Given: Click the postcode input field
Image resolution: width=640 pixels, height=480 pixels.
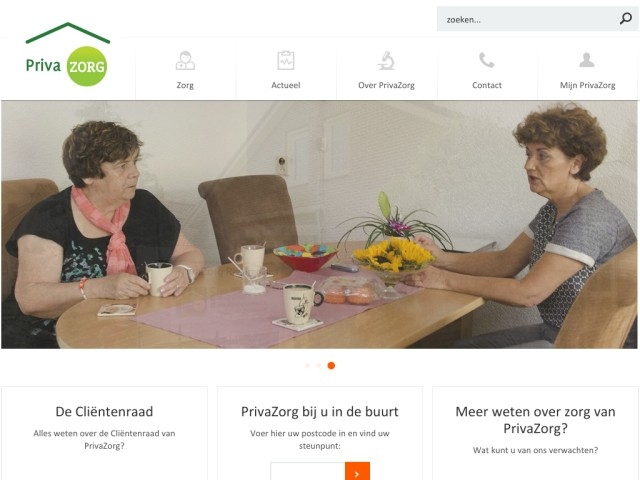Looking at the screenshot, I should (308, 471).
